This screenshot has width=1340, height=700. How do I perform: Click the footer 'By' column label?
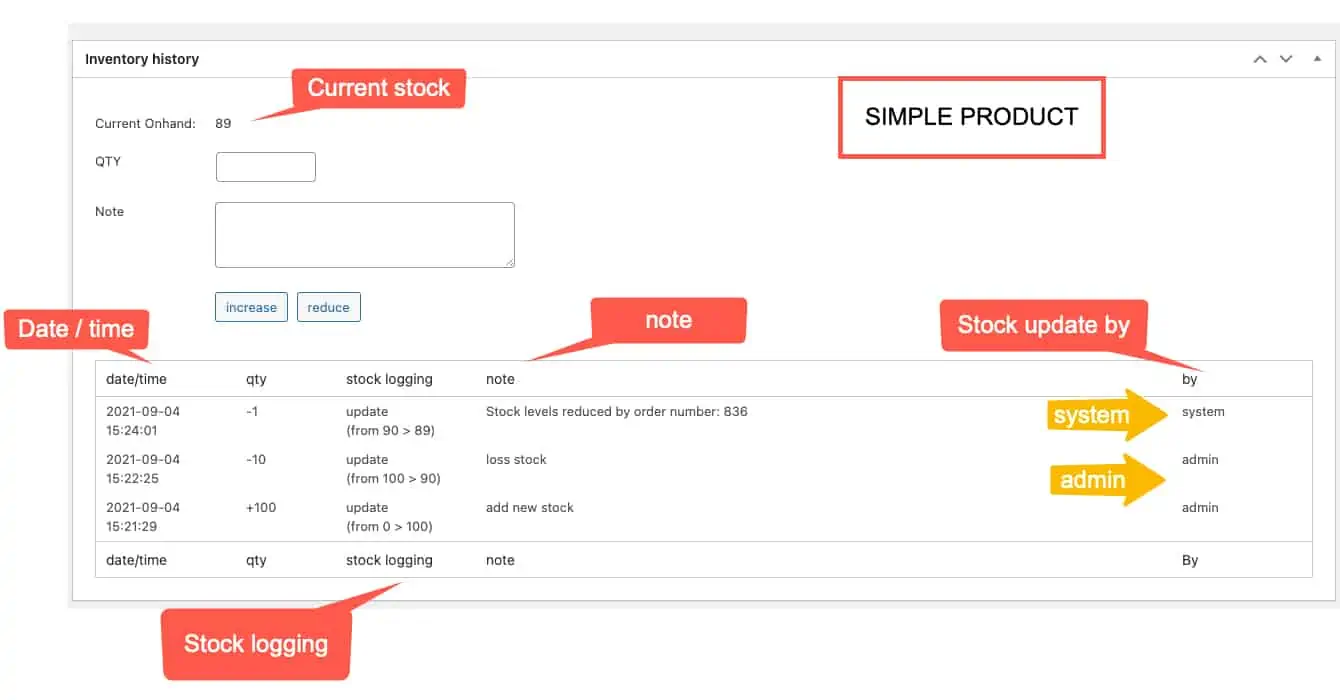coord(1189,560)
